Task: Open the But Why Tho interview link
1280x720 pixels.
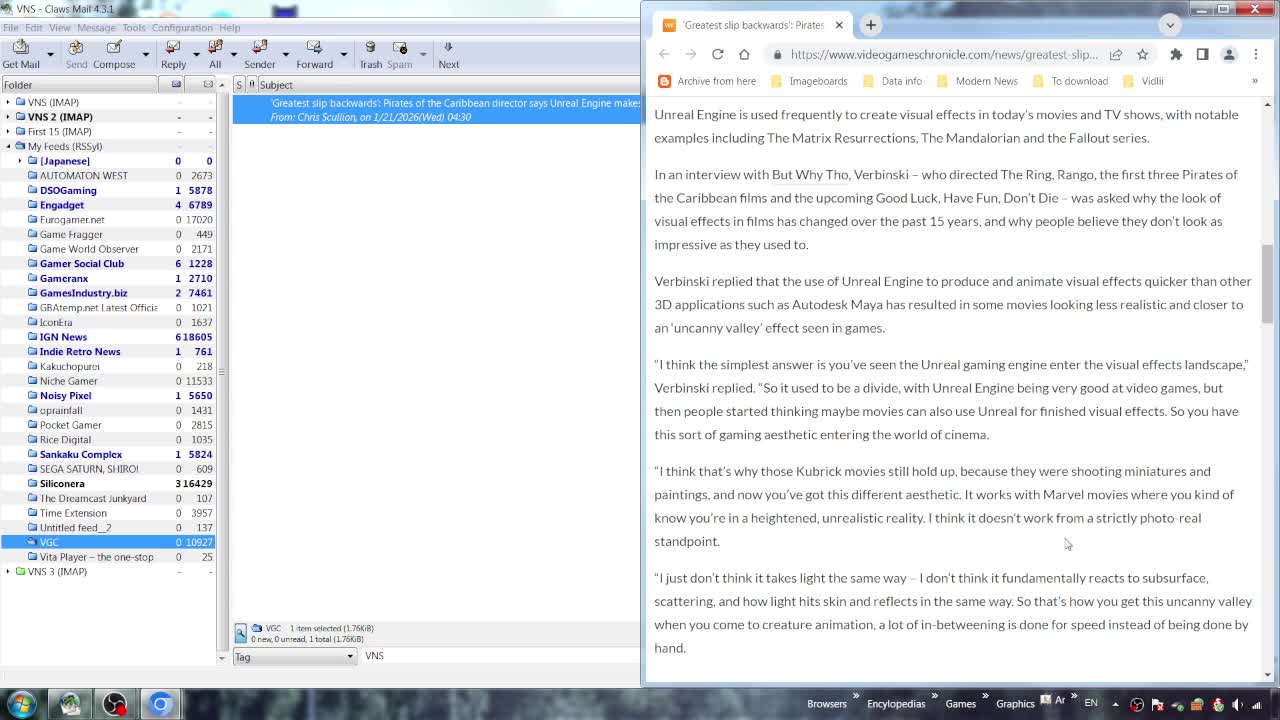Action: click(810, 175)
